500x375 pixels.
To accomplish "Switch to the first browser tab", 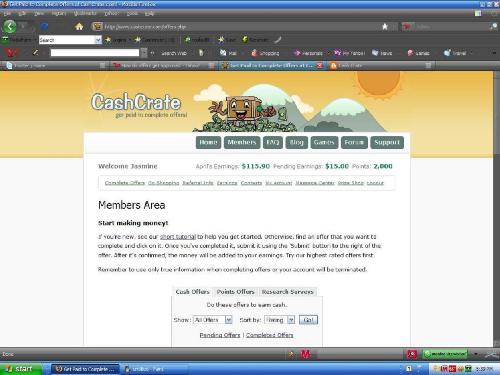I will (x=55, y=65).
